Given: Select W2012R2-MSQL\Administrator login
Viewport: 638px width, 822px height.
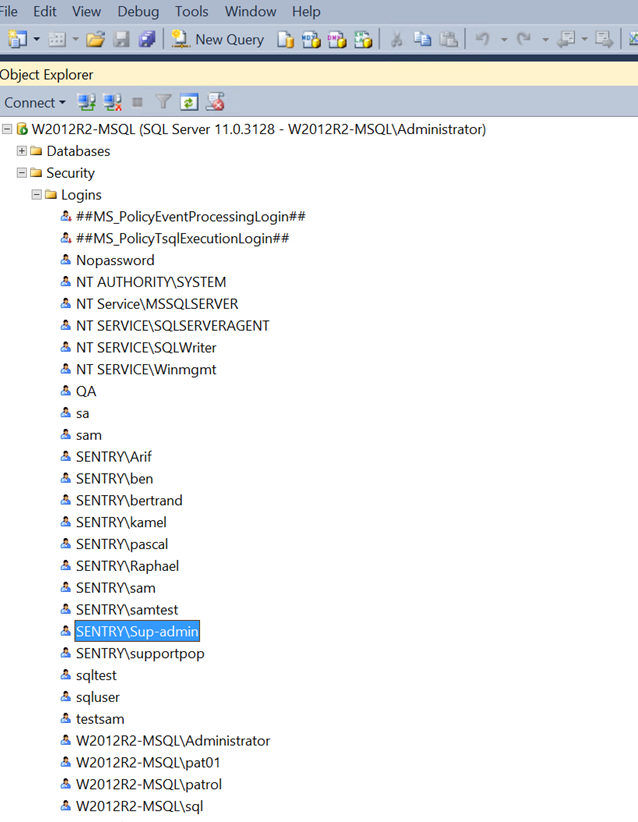Looking at the screenshot, I should click(x=173, y=741).
